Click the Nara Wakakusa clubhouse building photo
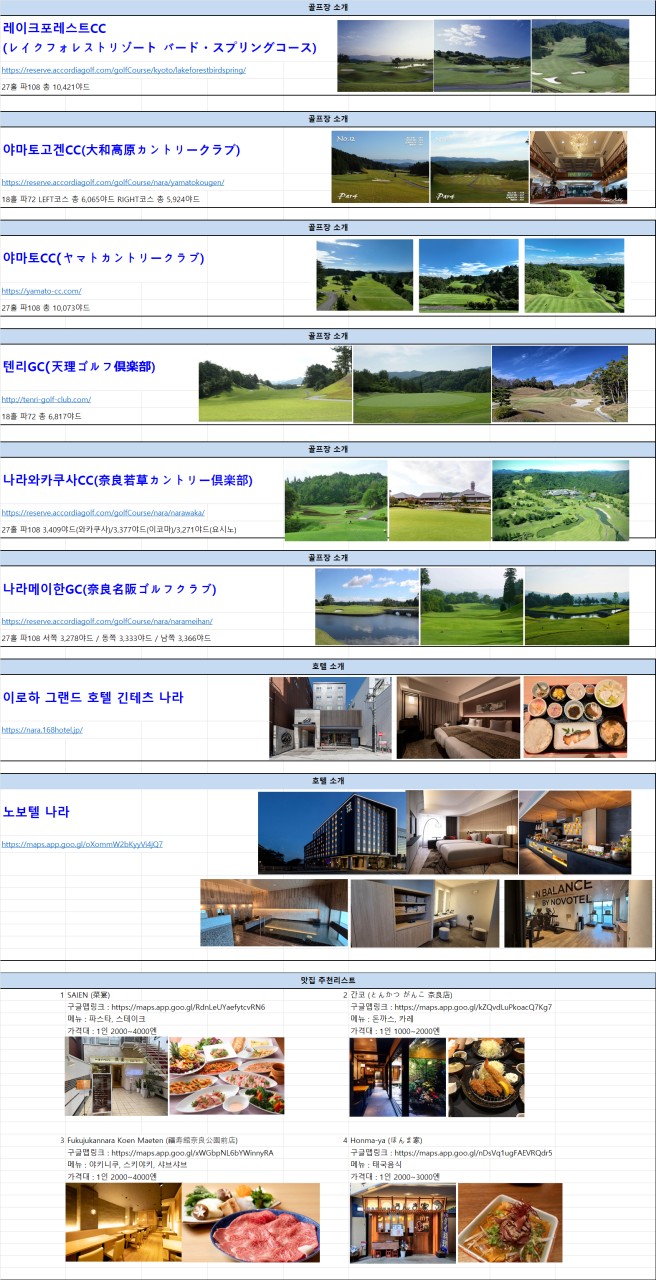Viewport: 656px width, 1280px height. coord(439,500)
